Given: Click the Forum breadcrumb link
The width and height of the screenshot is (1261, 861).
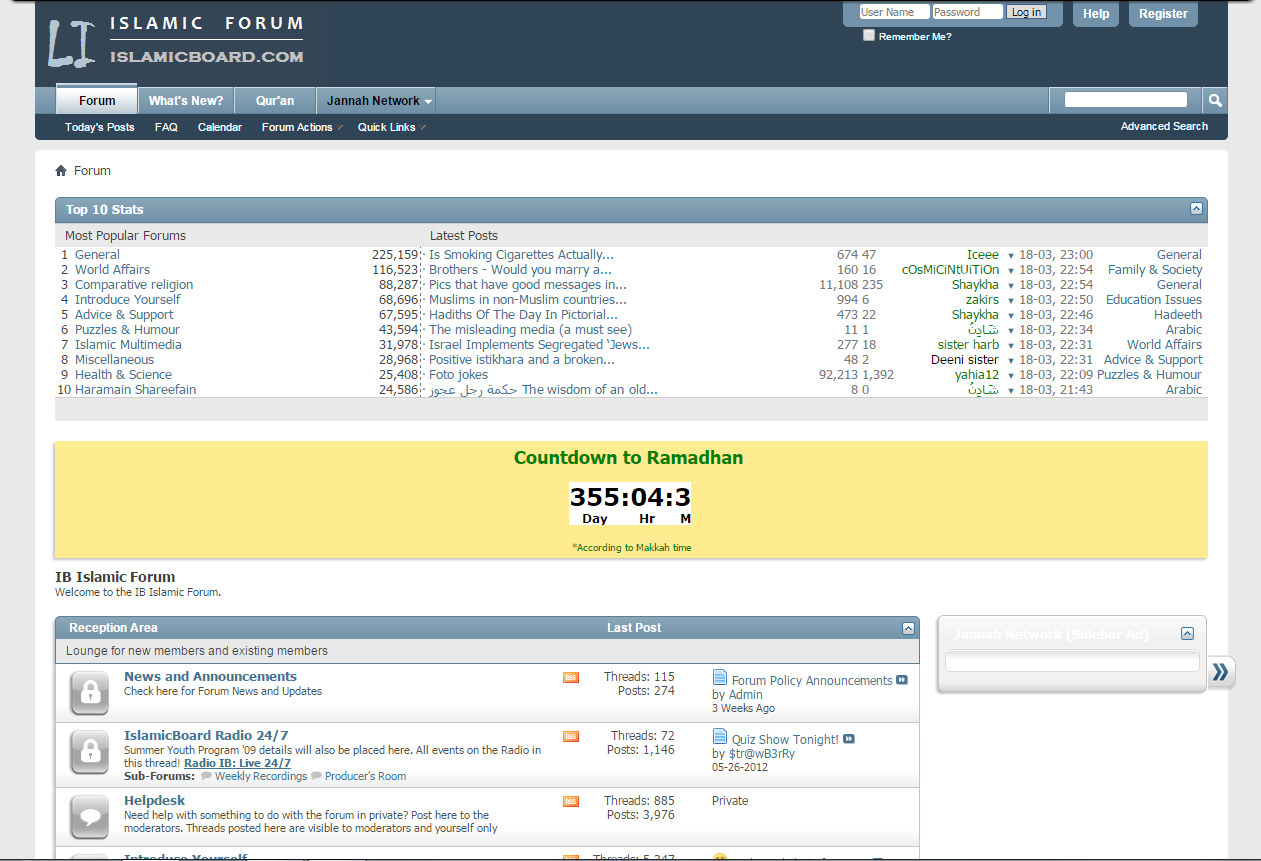Looking at the screenshot, I should pyautogui.click(x=92, y=171).
